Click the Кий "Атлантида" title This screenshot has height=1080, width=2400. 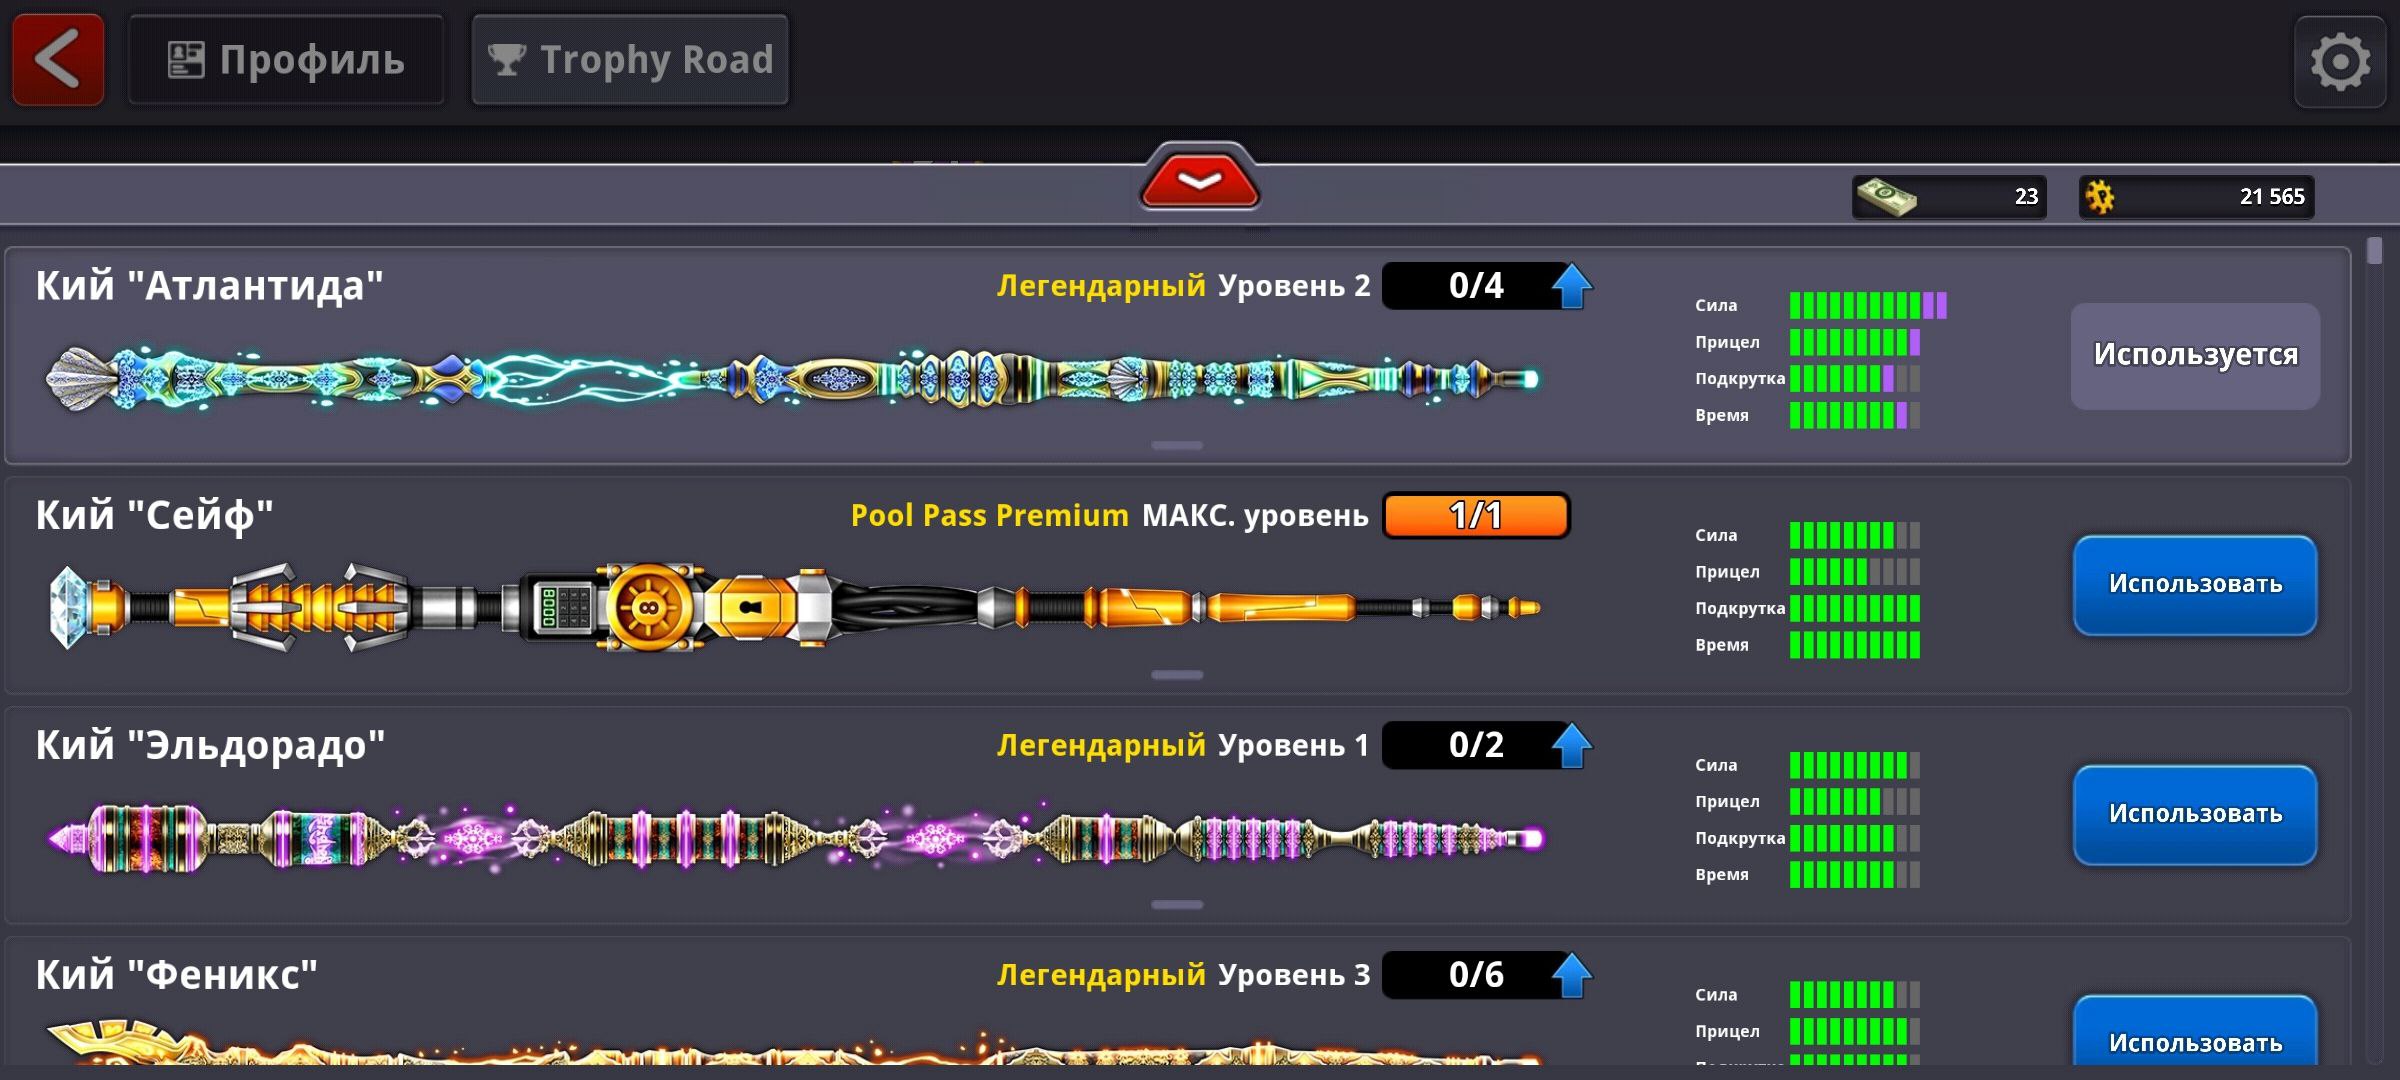210,287
